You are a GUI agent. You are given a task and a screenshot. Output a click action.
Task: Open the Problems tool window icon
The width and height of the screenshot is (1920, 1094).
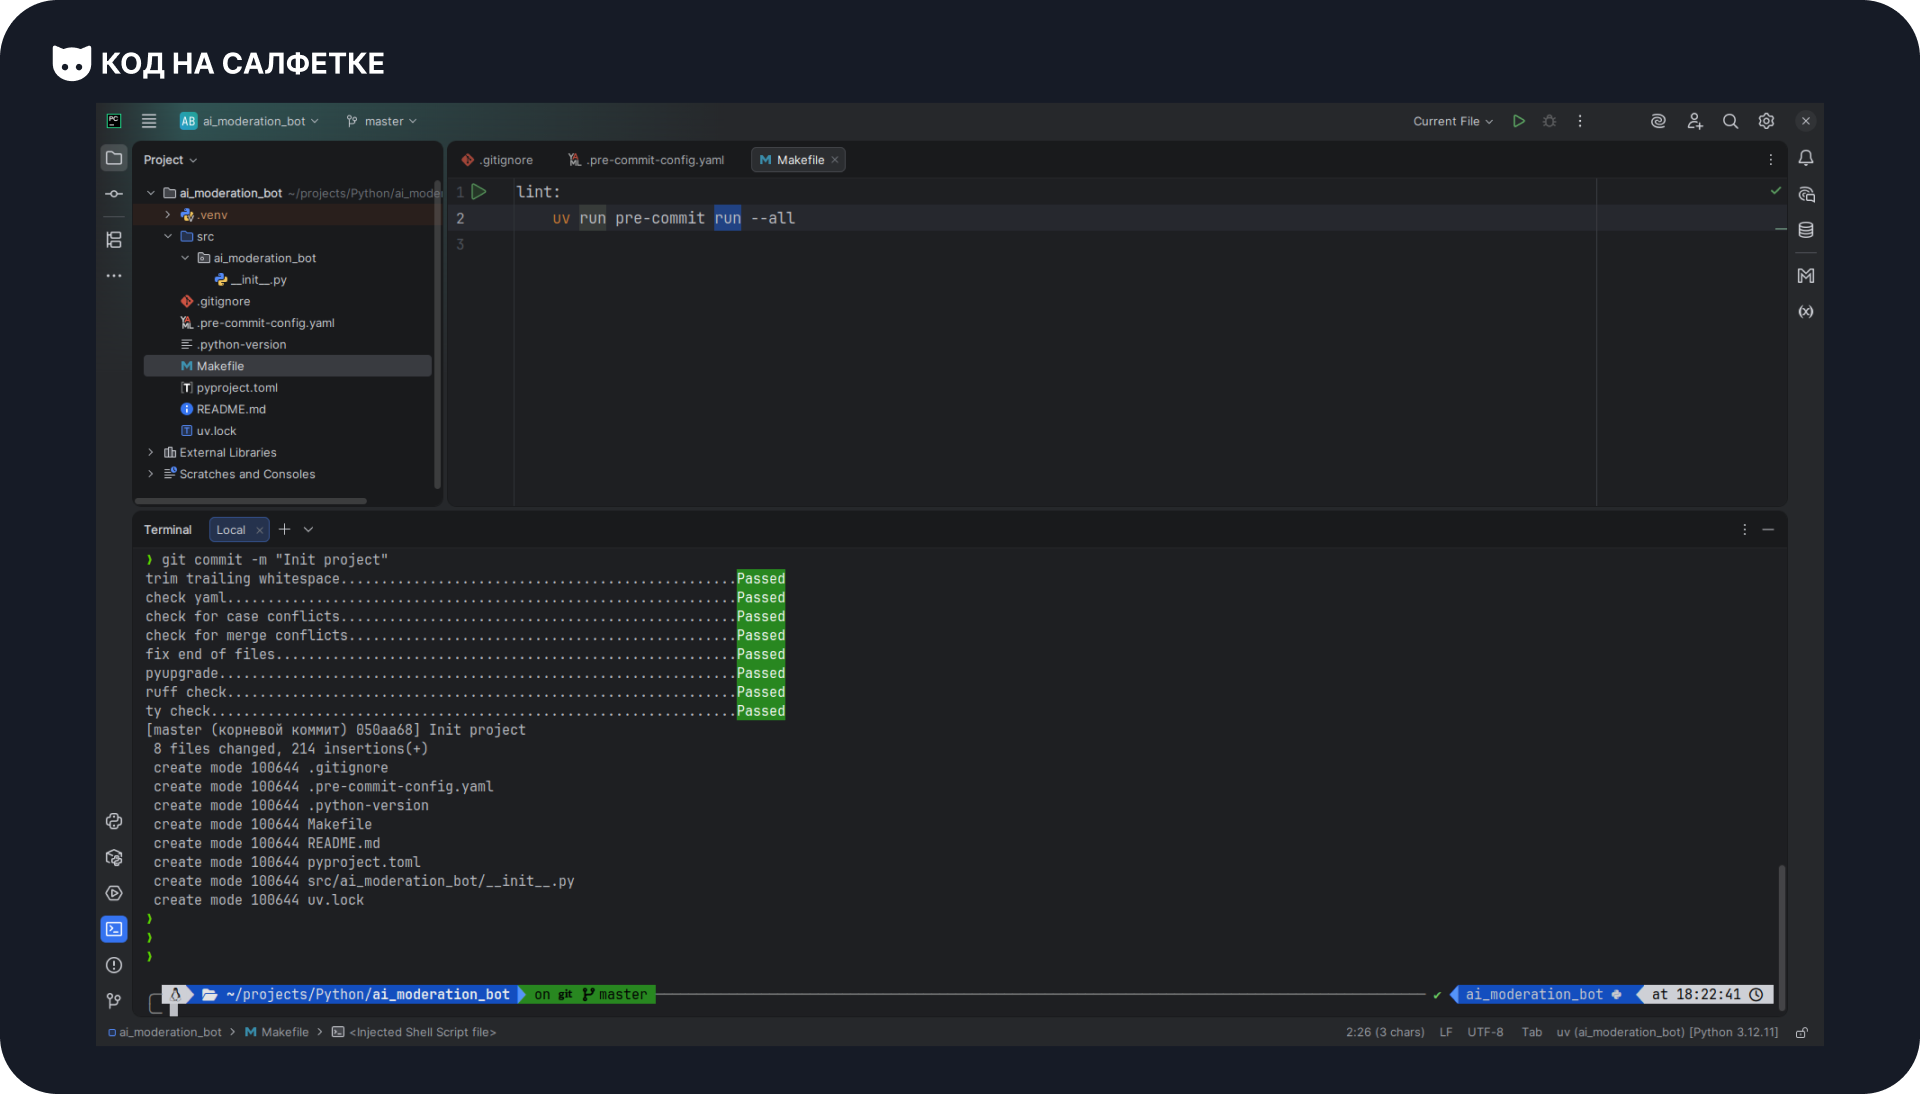pyautogui.click(x=114, y=965)
